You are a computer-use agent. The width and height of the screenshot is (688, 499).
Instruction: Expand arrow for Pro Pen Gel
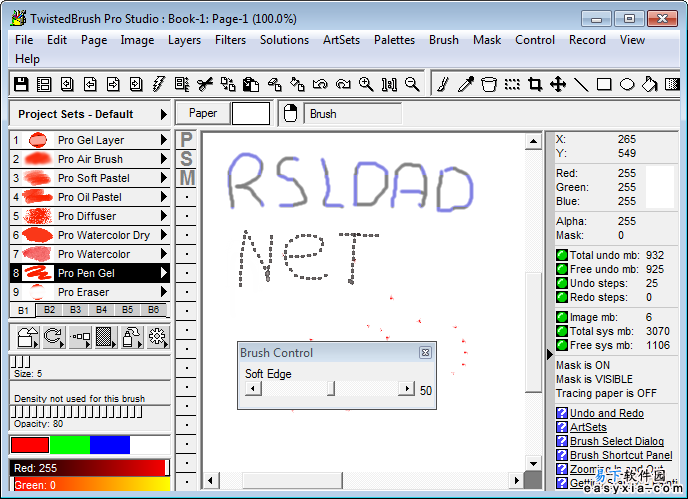(164, 273)
